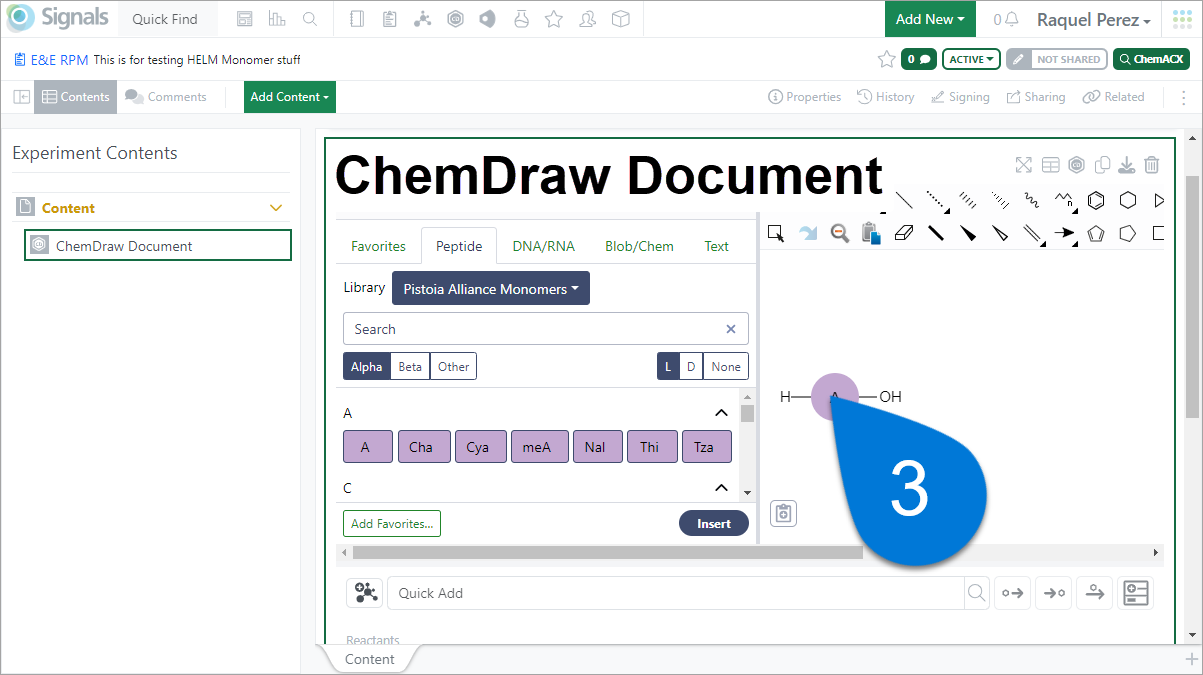
Task: Click the horizontal scrollbar under the ChemDraw editor
Action: (x=607, y=552)
